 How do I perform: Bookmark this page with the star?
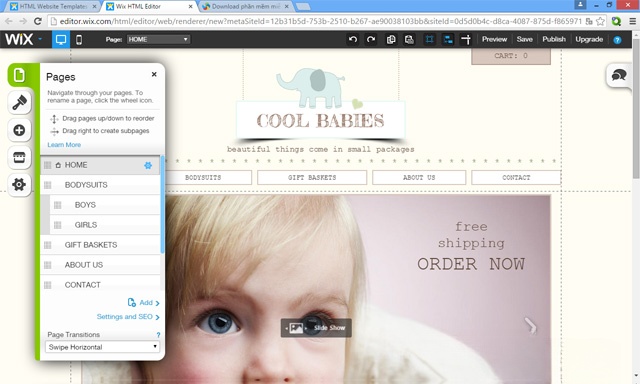tap(600, 21)
